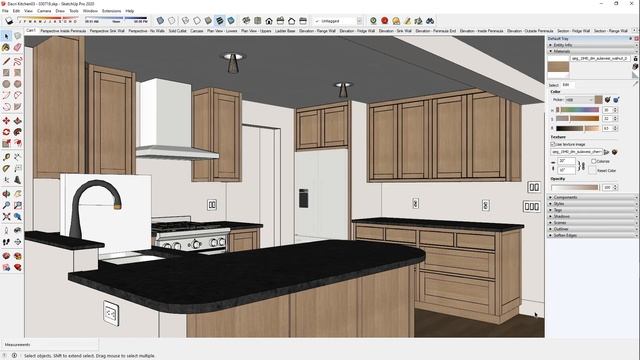Switch to Front view house icon
The height and width of the screenshot is (360, 640).
click(269, 20)
